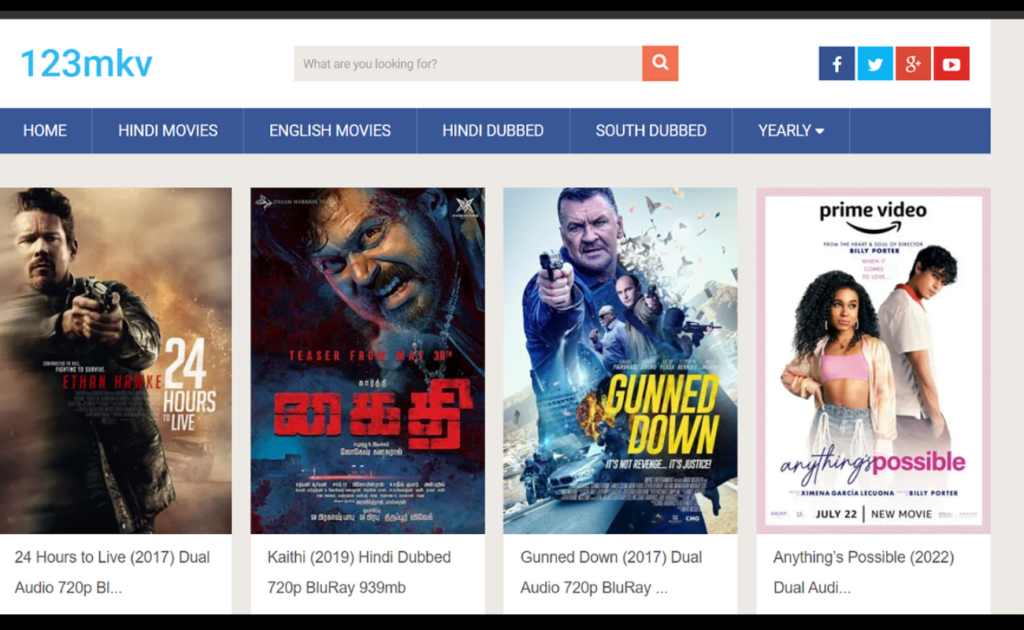This screenshot has width=1024, height=630.
Task: Open the Gunned Down movie poster
Action: point(620,360)
